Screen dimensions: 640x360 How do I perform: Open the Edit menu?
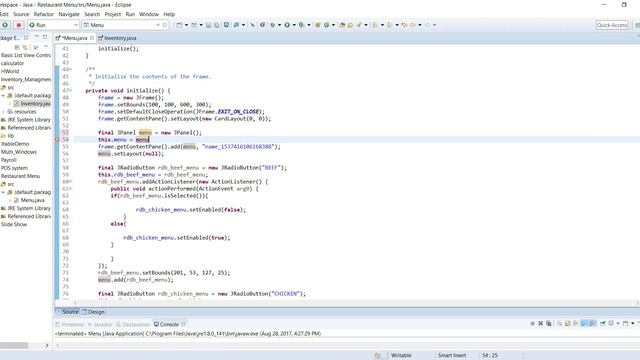[x=4, y=14]
